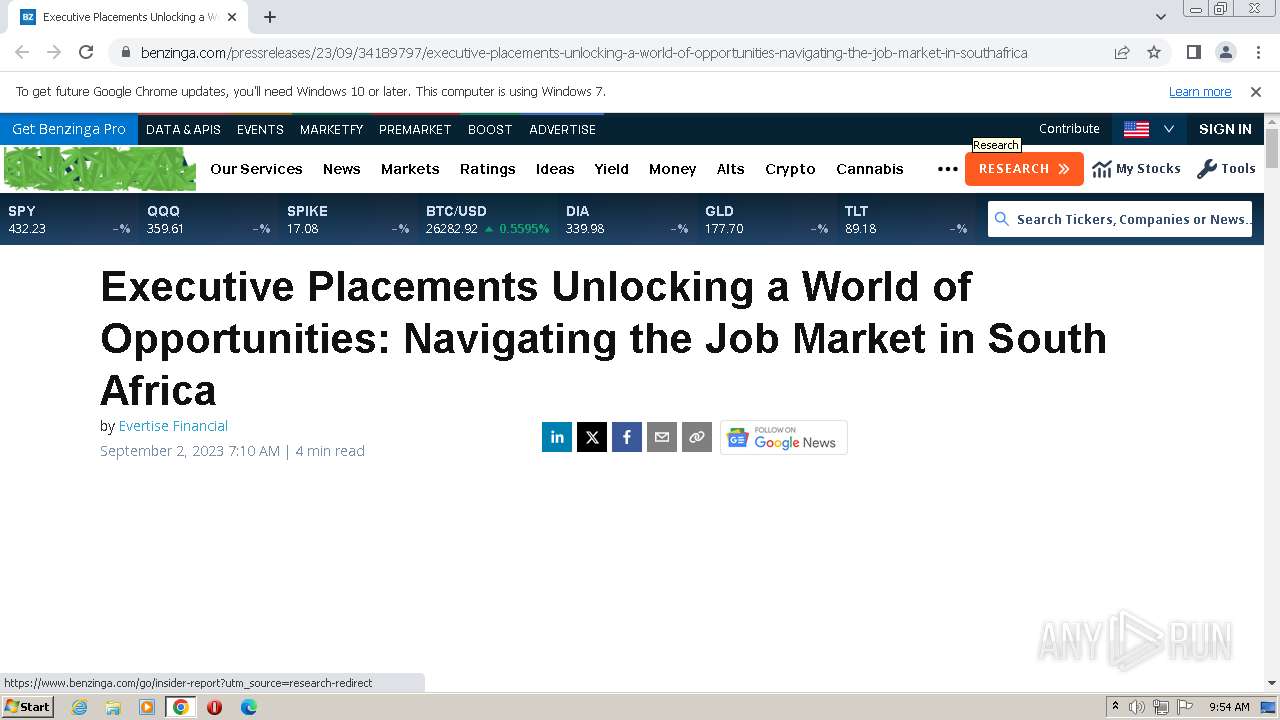Open the Money nav item
This screenshot has height=720, width=1280.
point(672,169)
